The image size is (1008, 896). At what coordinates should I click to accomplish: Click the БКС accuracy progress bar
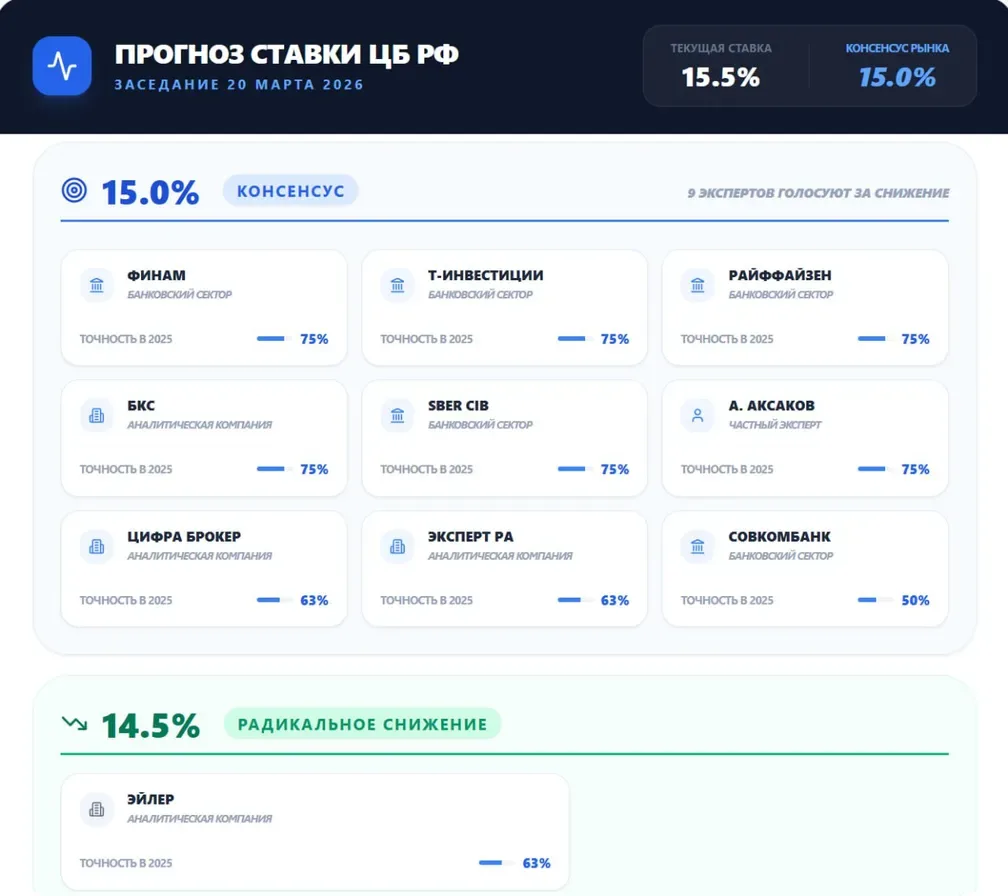[274, 469]
